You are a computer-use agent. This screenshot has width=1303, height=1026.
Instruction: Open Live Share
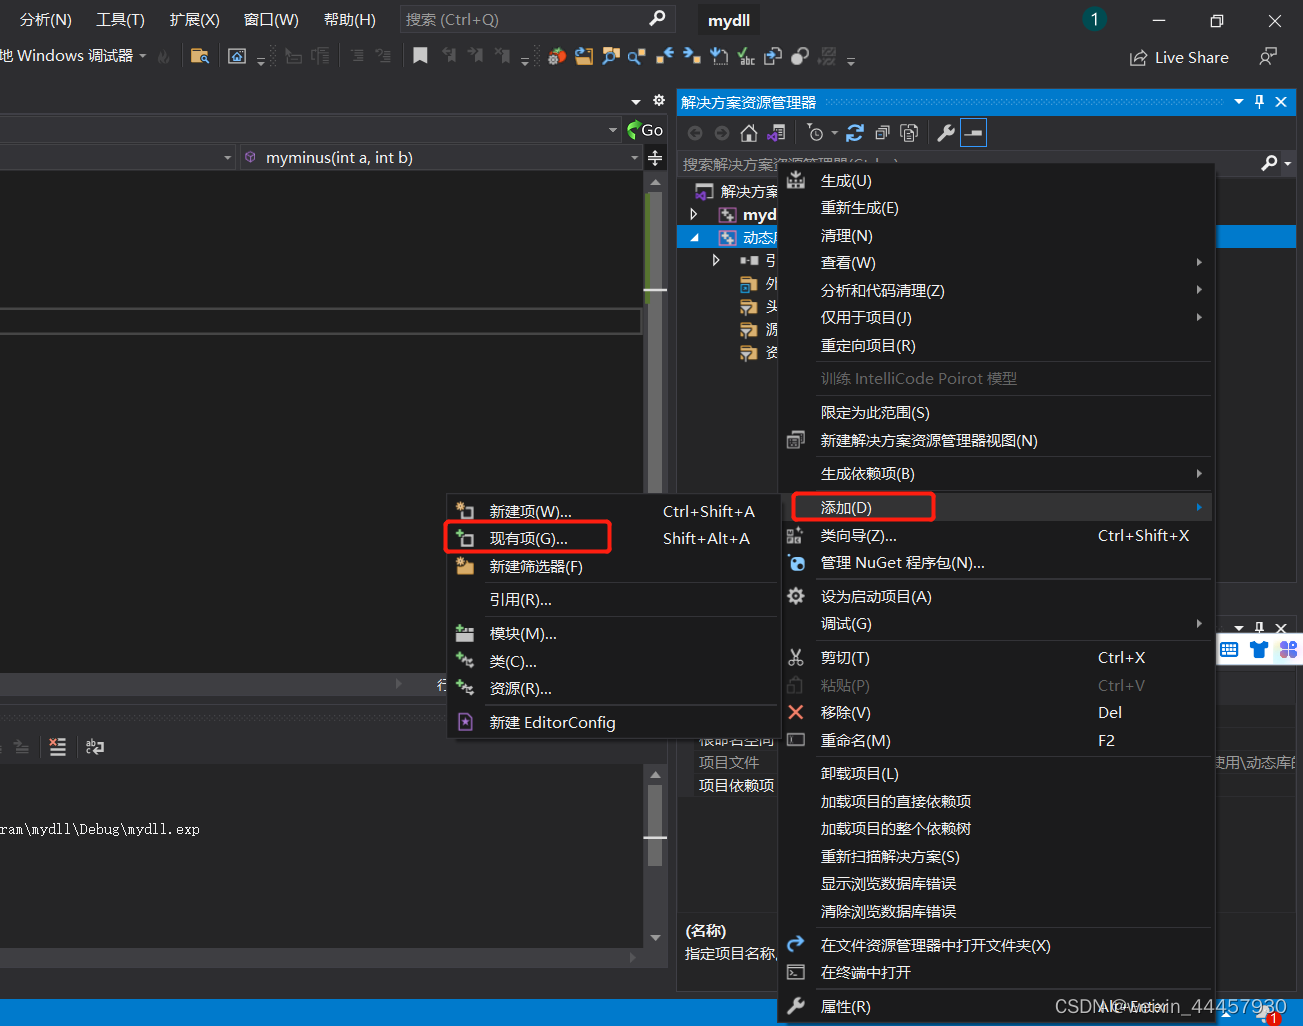1179,58
